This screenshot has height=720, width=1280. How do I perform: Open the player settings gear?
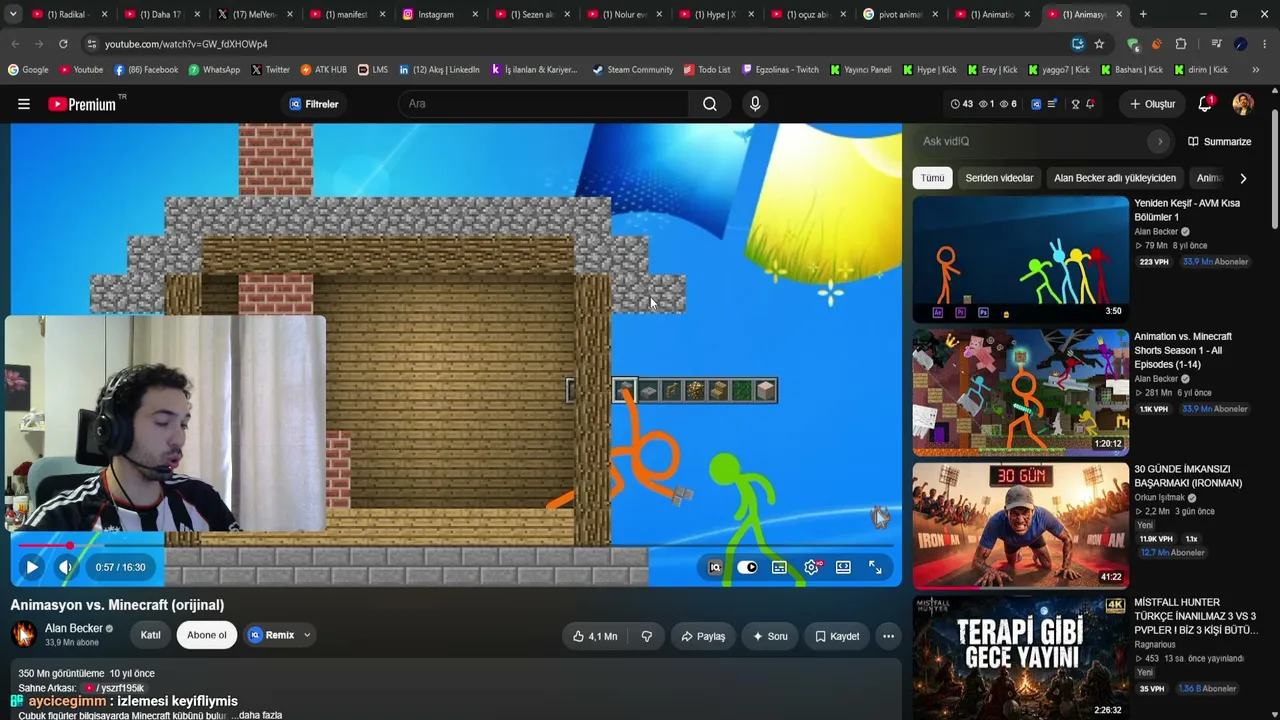811,567
